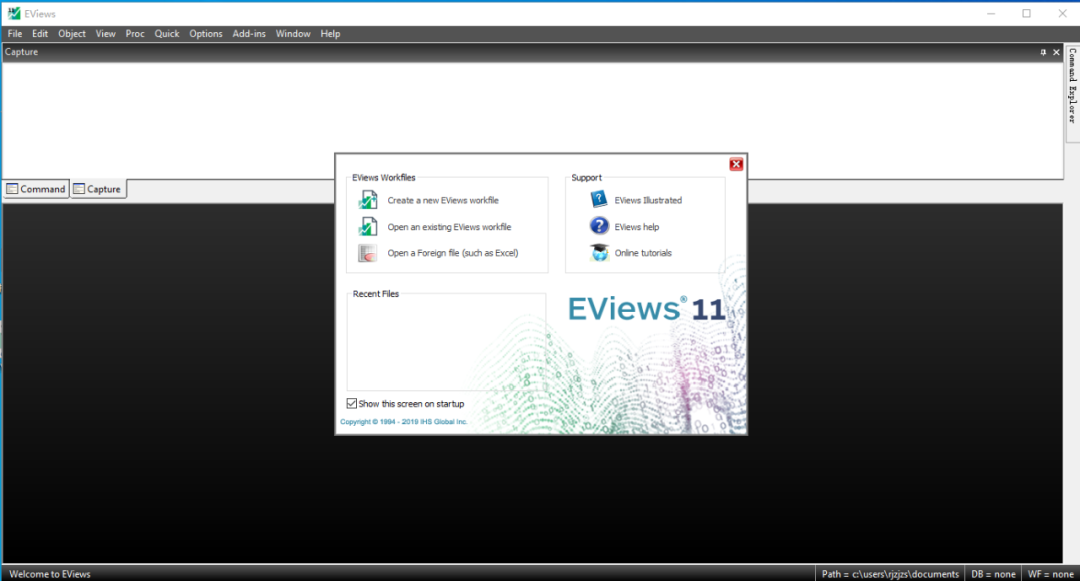
Task: Click WF = none in the status bar
Action: (1050, 573)
